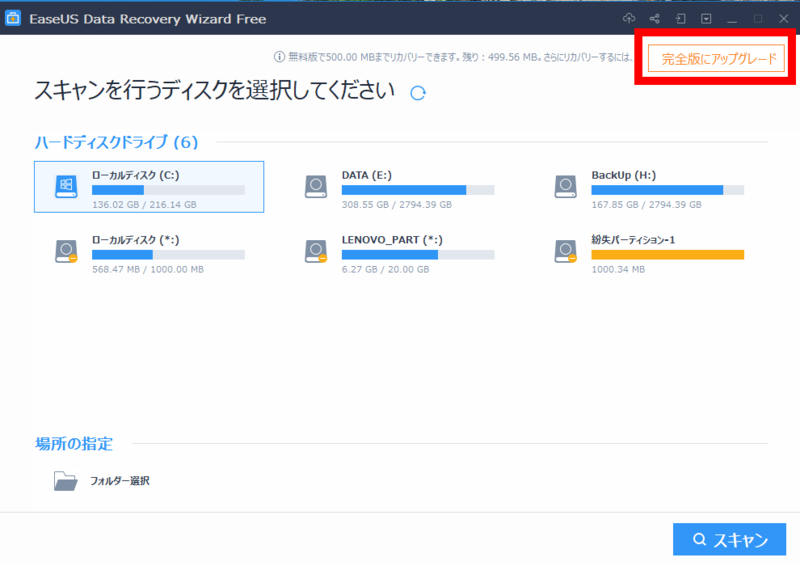Click the C: drive usage bar
Image resolution: width=800 pixels, height=566 pixels.
click(168, 190)
